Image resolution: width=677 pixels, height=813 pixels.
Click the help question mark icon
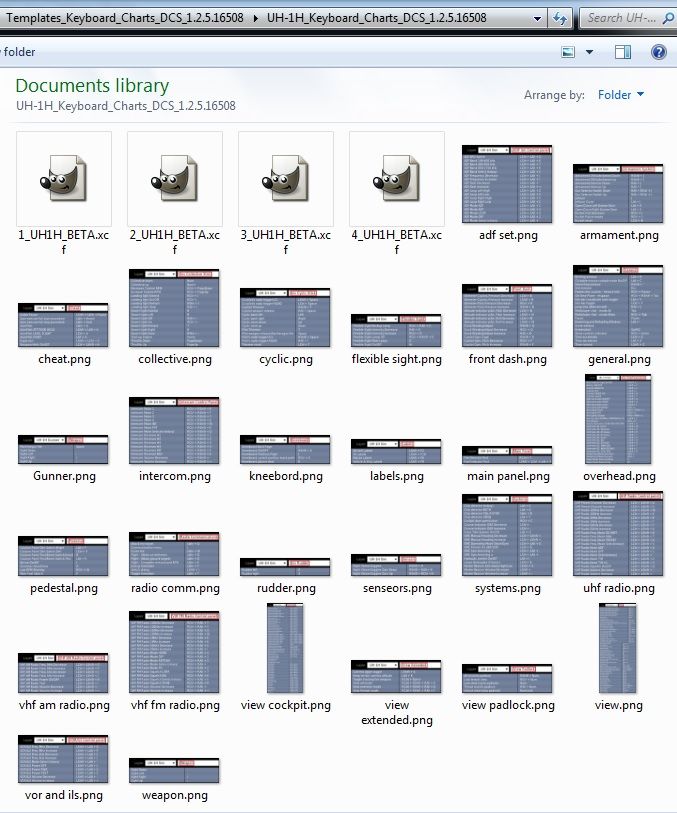click(x=659, y=52)
